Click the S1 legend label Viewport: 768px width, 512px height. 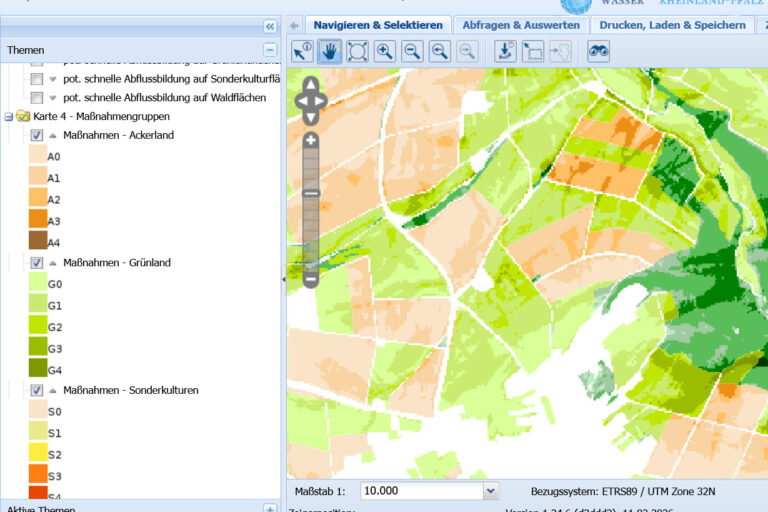click(x=55, y=434)
